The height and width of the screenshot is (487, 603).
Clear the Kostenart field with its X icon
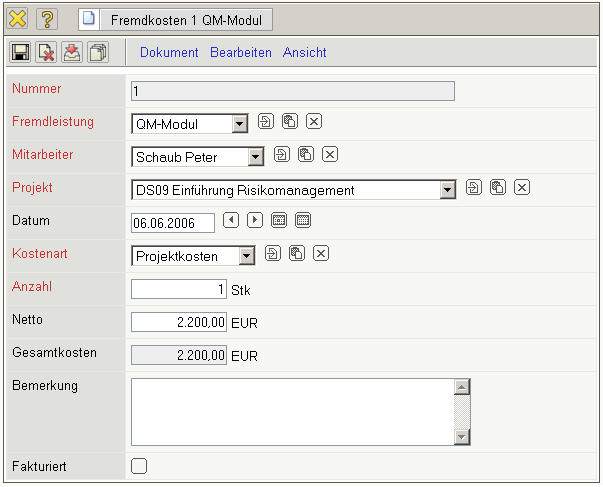320,253
